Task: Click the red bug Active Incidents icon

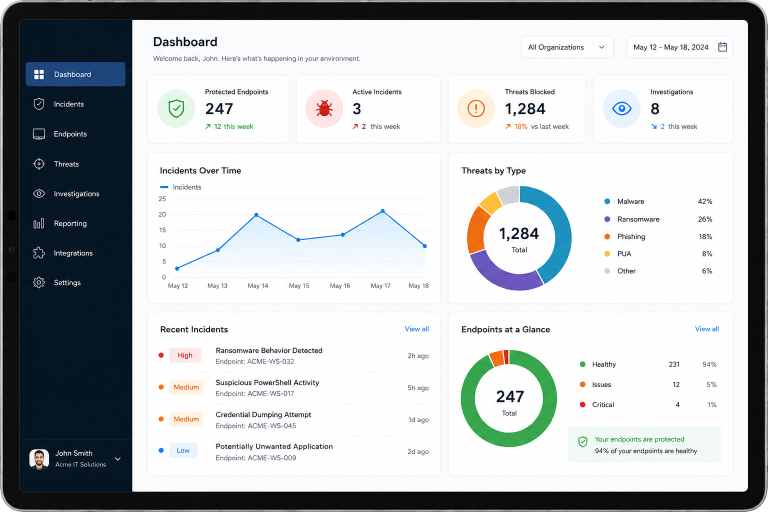Action: (x=324, y=108)
